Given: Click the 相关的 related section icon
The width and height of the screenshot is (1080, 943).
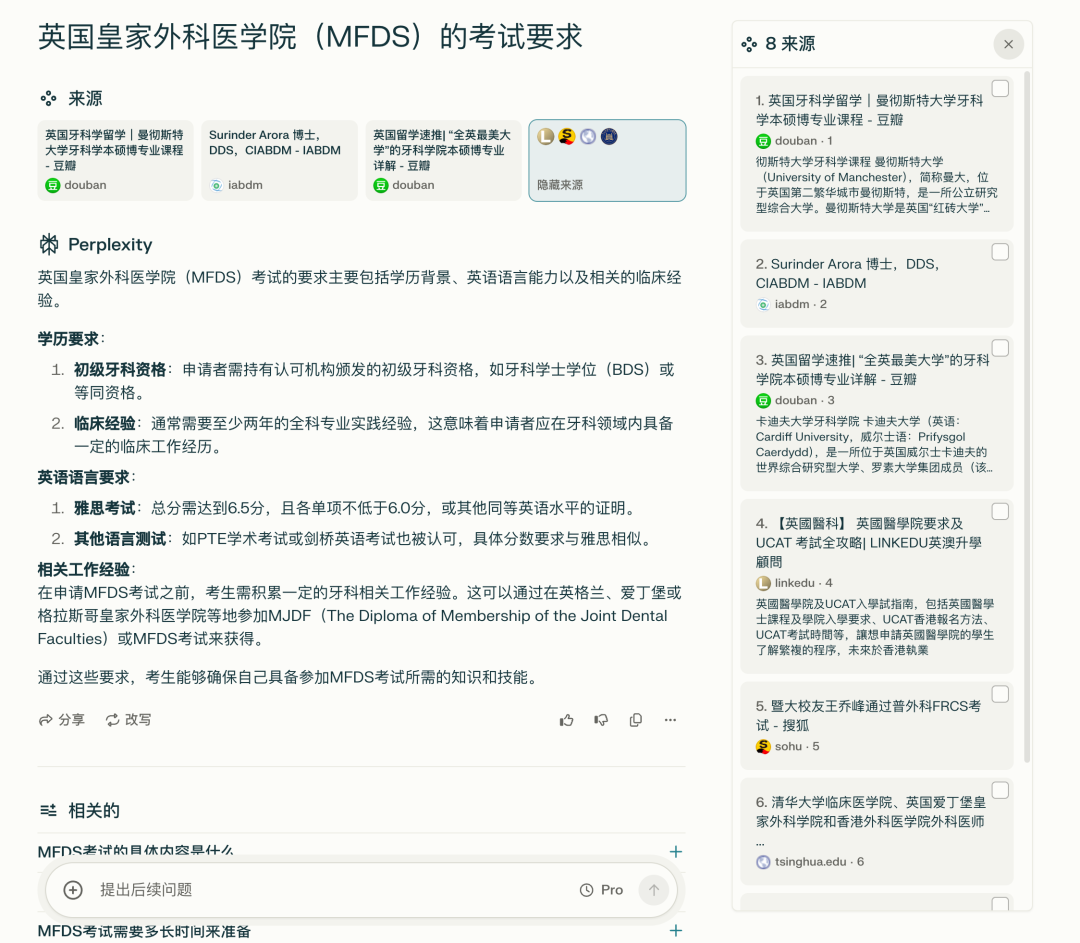Looking at the screenshot, I should click(48, 811).
